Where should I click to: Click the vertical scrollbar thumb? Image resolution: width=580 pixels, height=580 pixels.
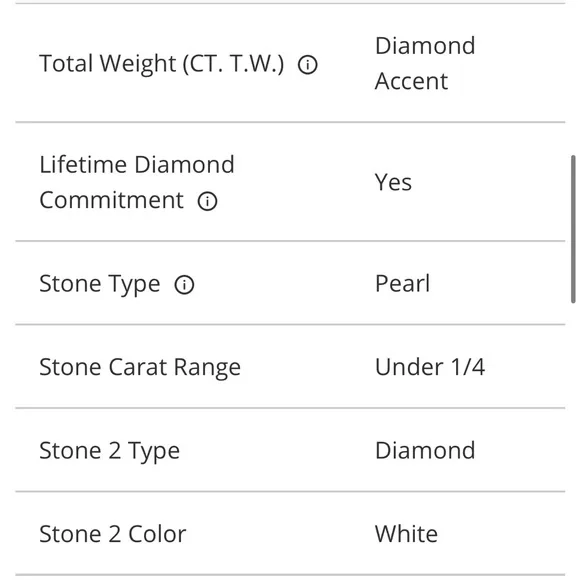pyautogui.click(x=573, y=229)
